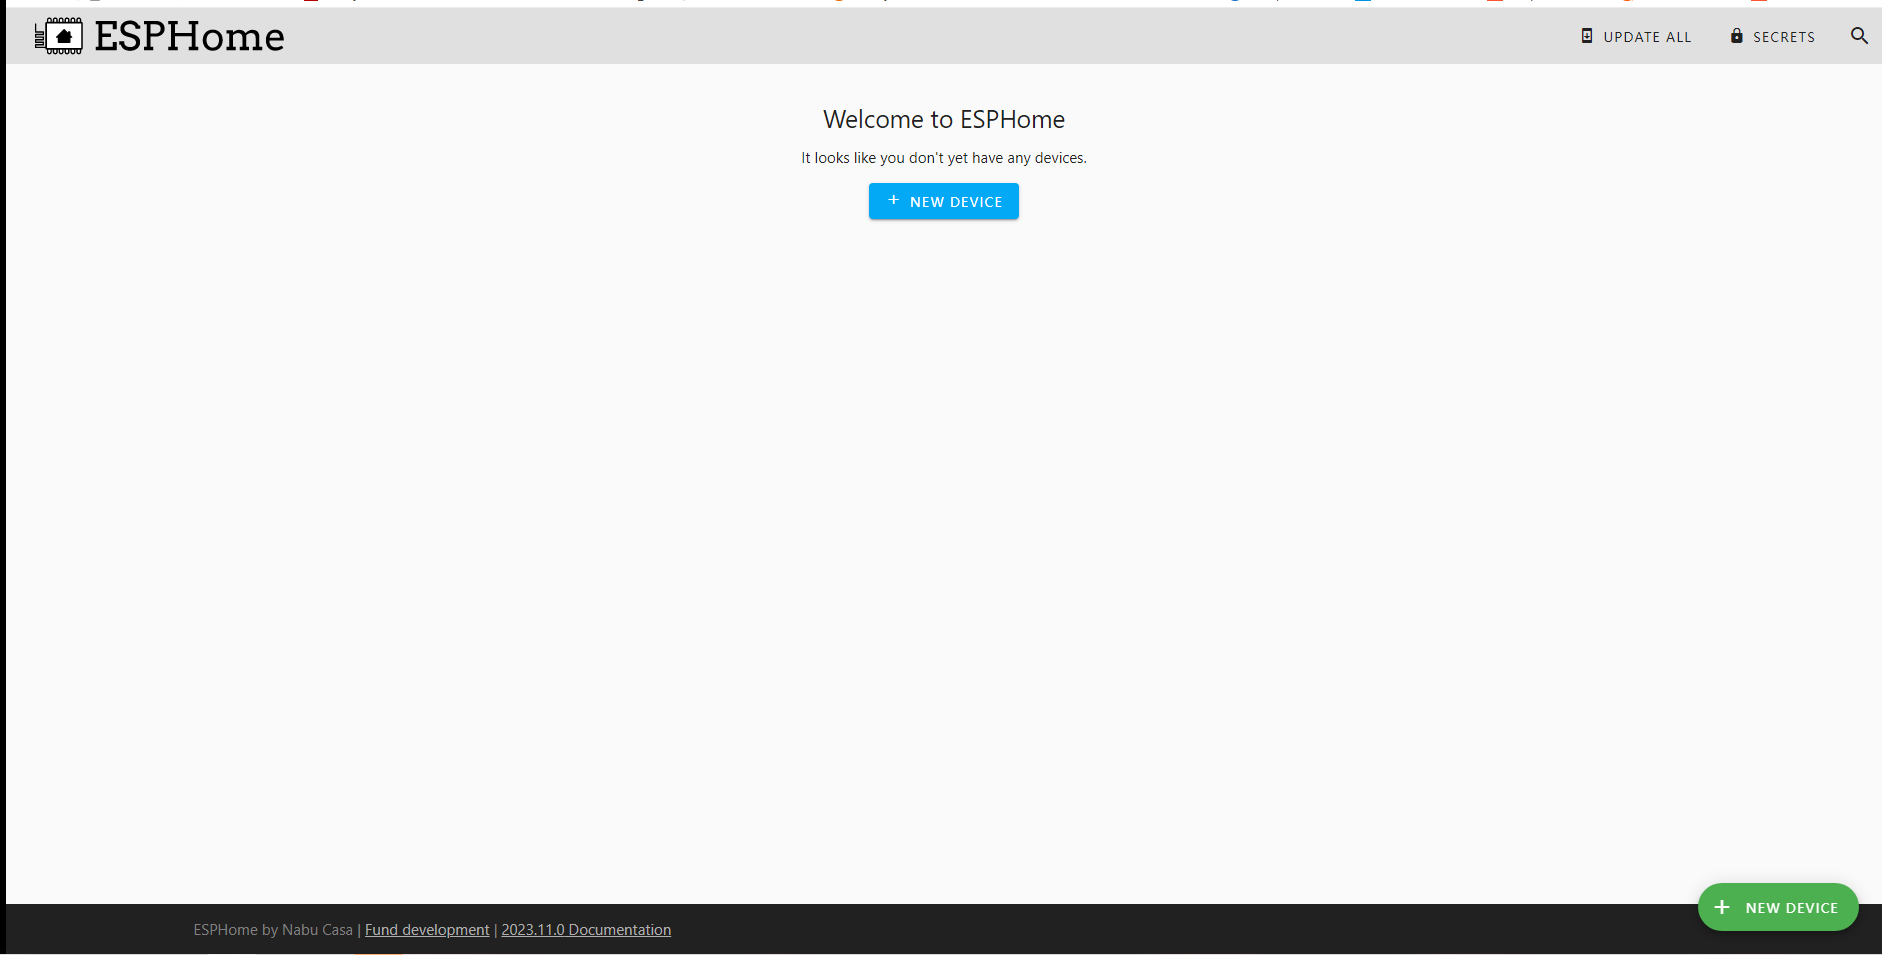Click the Update All button in header

(1636, 36)
